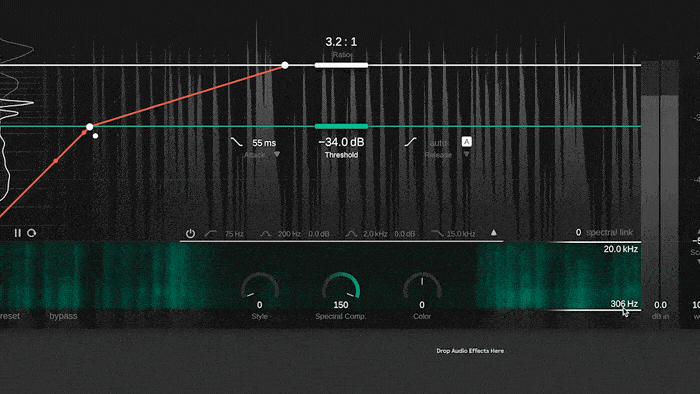This screenshot has width=700, height=394.
Task: Click the 3.2 : 1 ratio value
Action: point(341,42)
